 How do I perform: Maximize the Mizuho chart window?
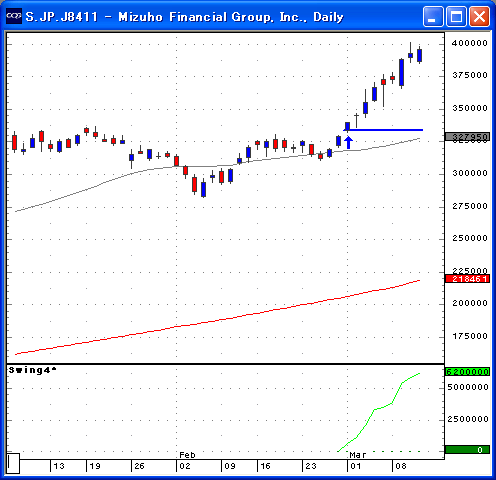(456, 16)
